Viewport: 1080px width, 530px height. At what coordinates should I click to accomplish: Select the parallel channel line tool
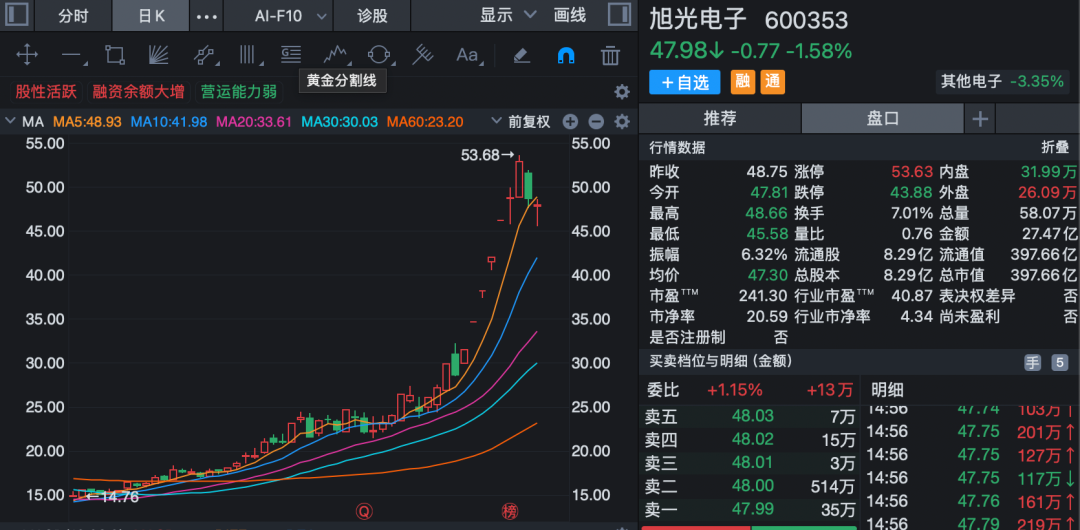coord(203,54)
